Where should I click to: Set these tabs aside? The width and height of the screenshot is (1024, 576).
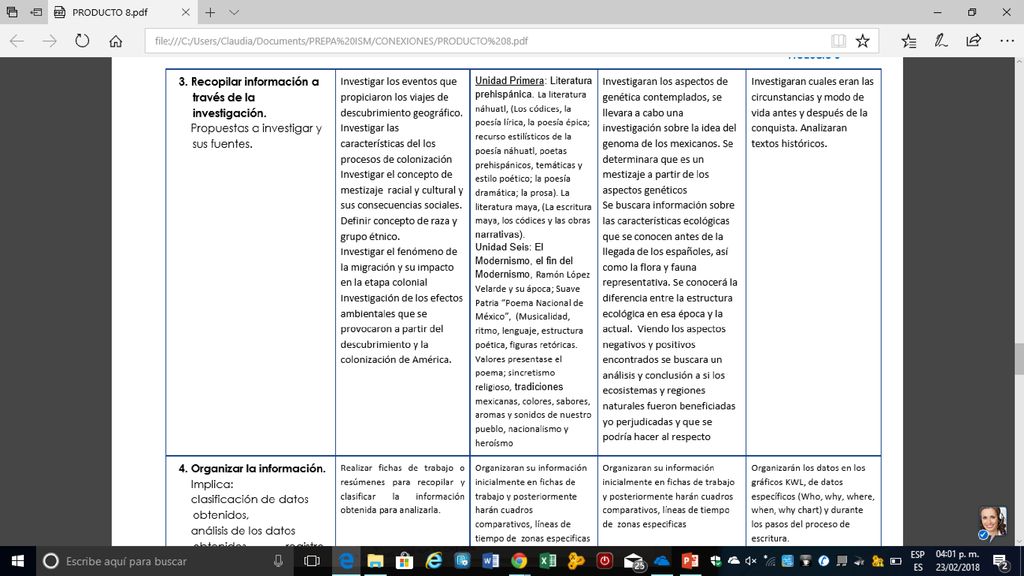point(36,12)
